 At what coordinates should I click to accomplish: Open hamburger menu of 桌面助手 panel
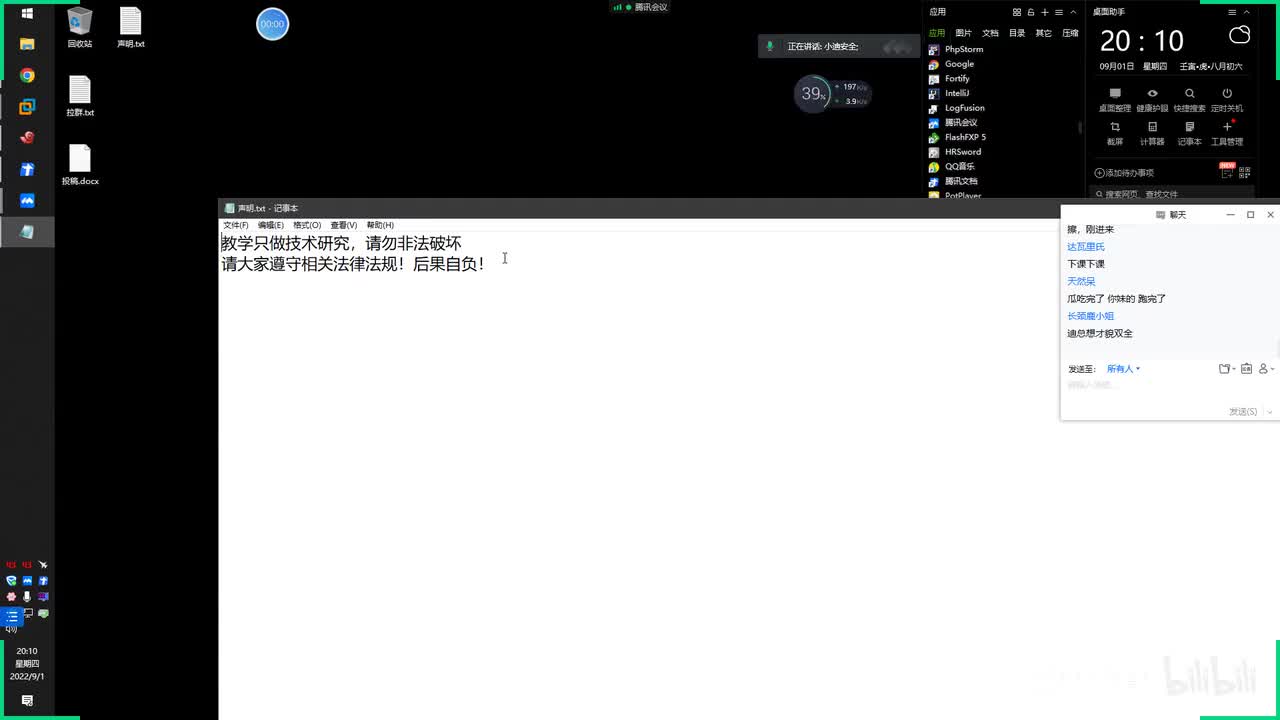1233,12
